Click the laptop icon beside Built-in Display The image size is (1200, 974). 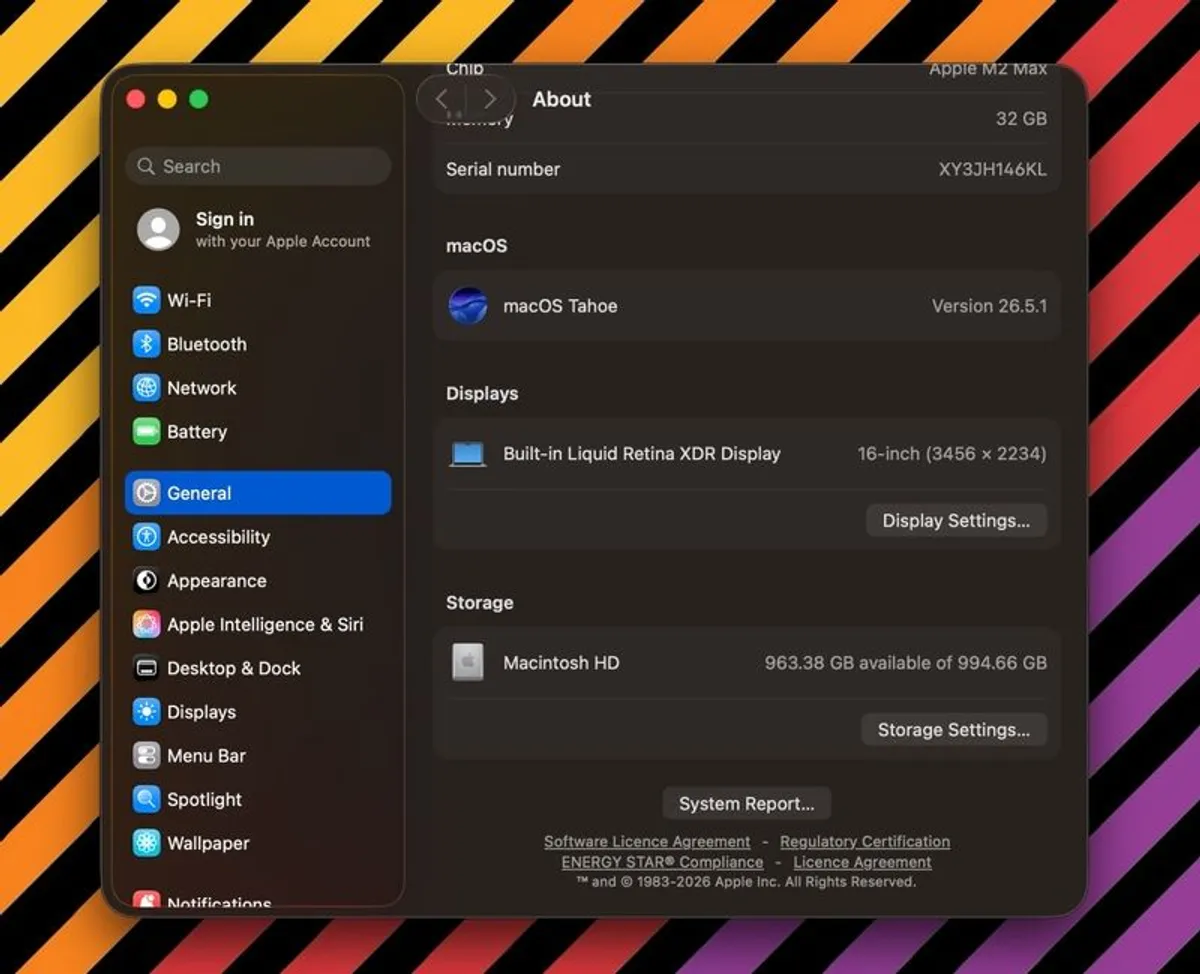coord(468,454)
